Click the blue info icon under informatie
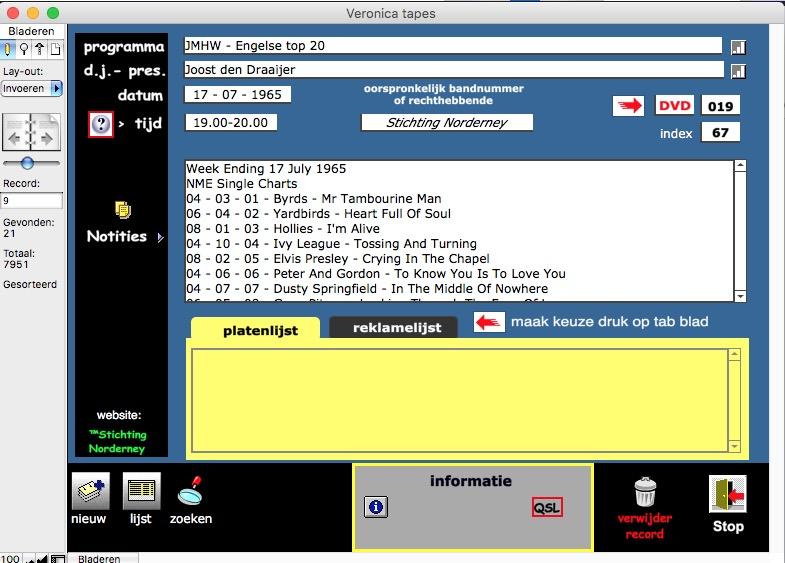 [375, 507]
